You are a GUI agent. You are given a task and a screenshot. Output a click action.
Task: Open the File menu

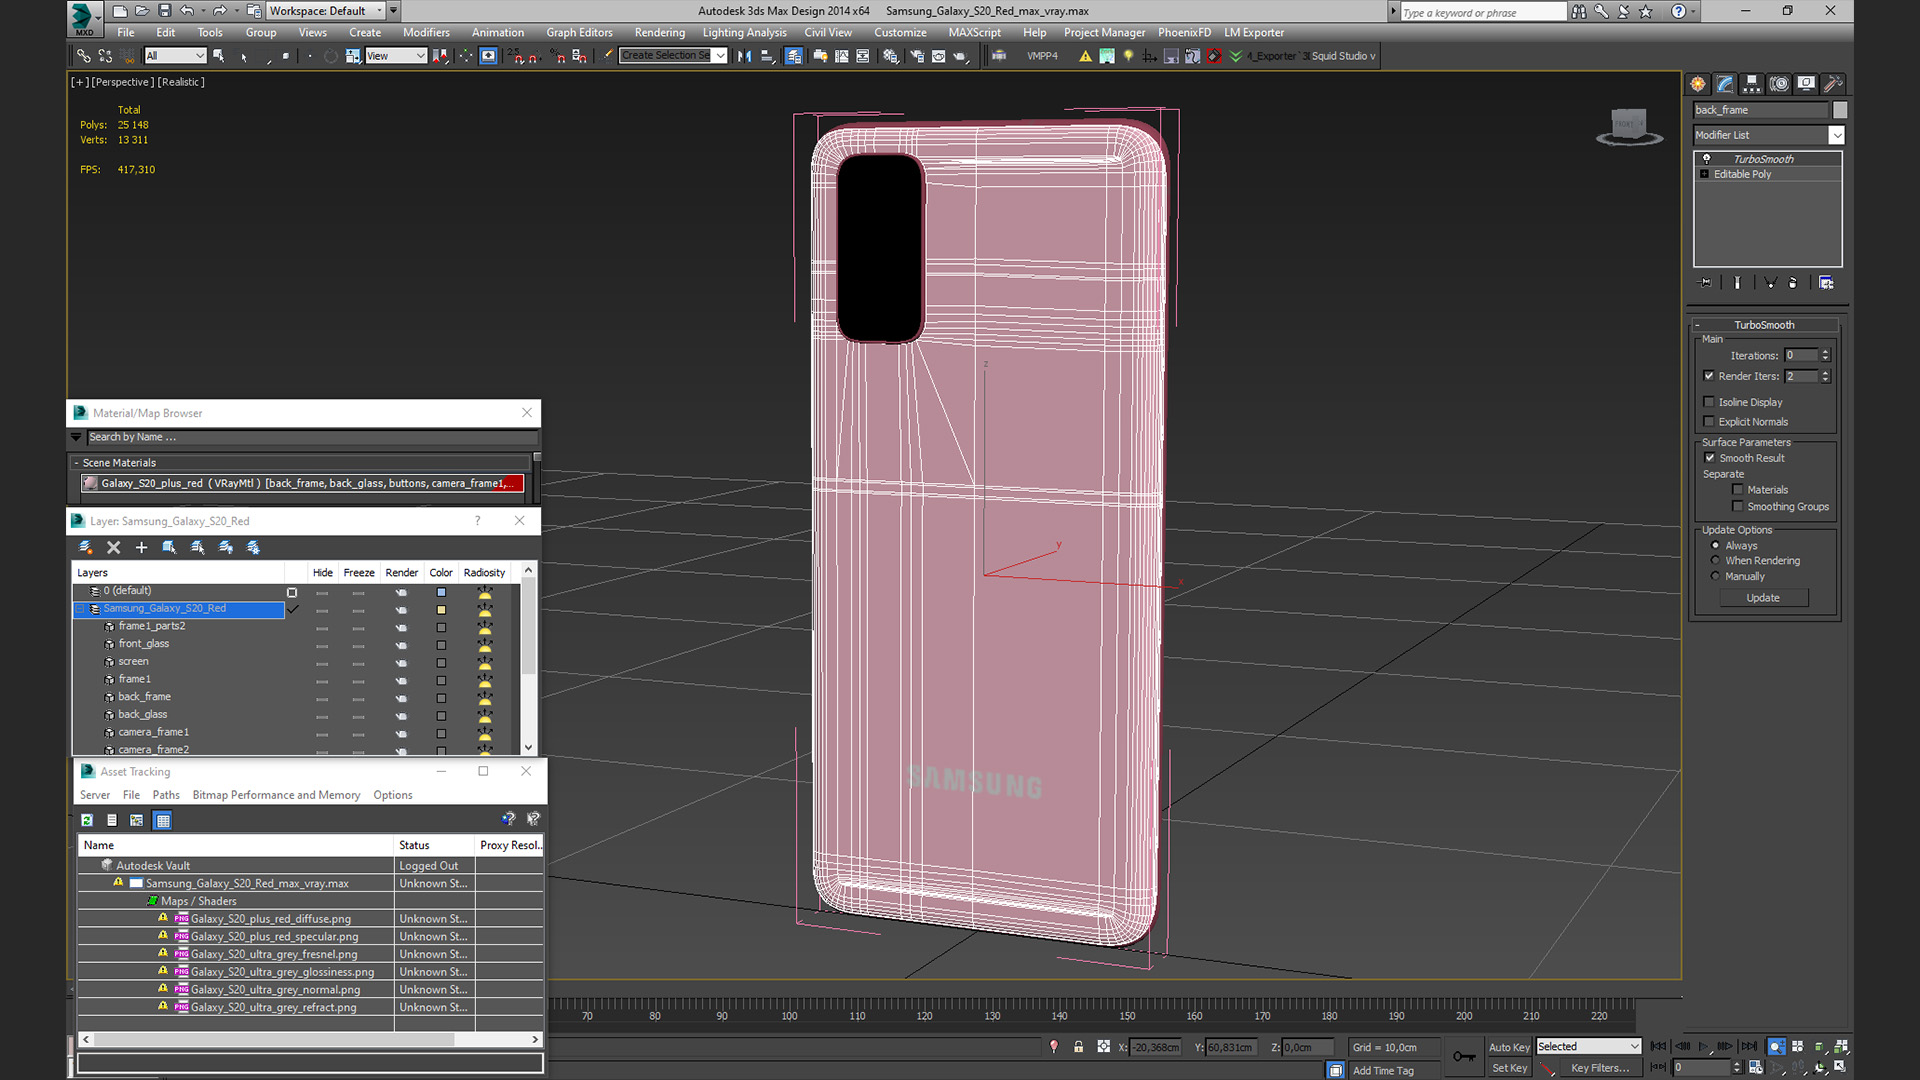coord(125,33)
